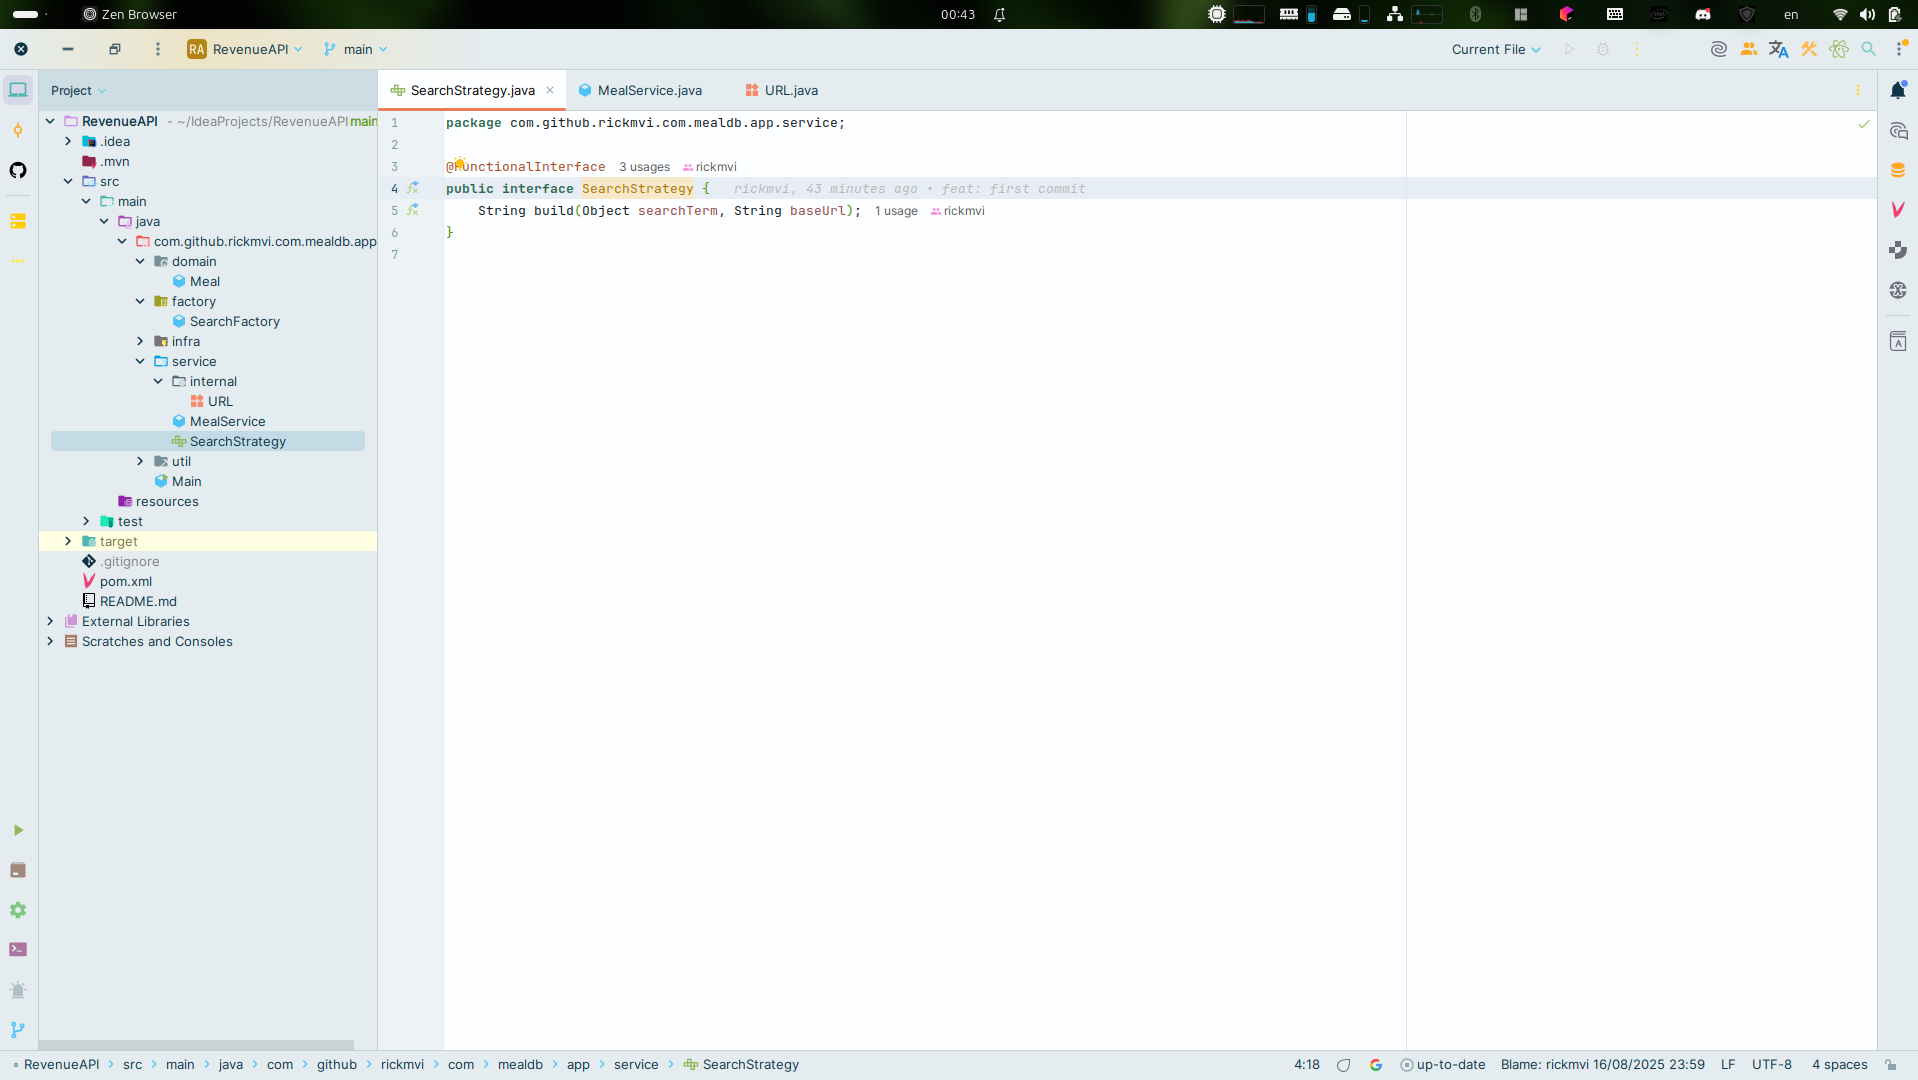Collapse the domain package
The width and height of the screenshot is (1918, 1080).
[140, 261]
